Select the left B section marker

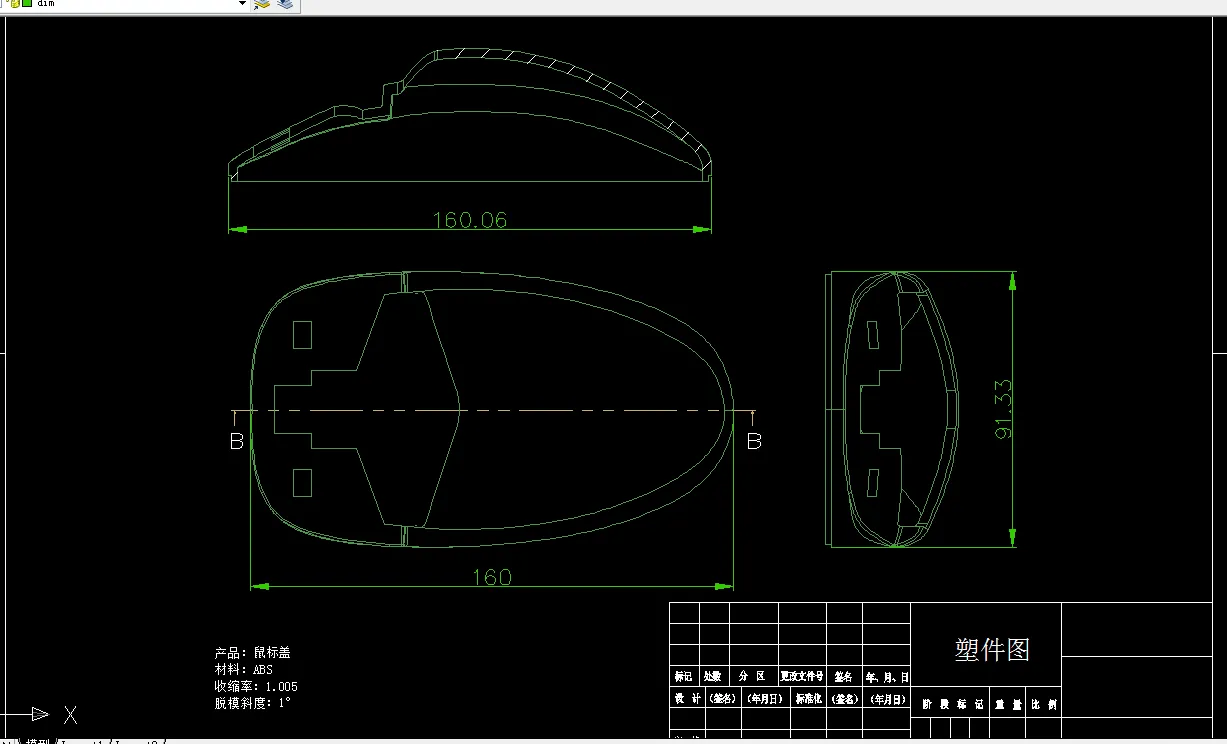(237, 441)
